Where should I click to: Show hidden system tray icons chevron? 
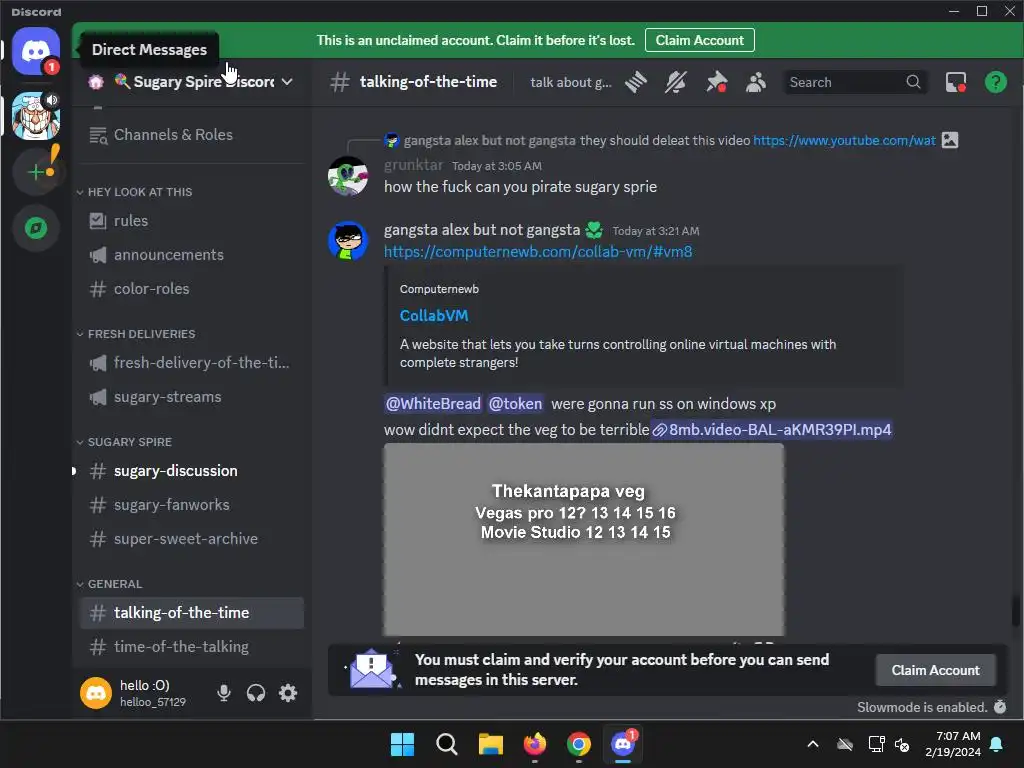(813, 744)
